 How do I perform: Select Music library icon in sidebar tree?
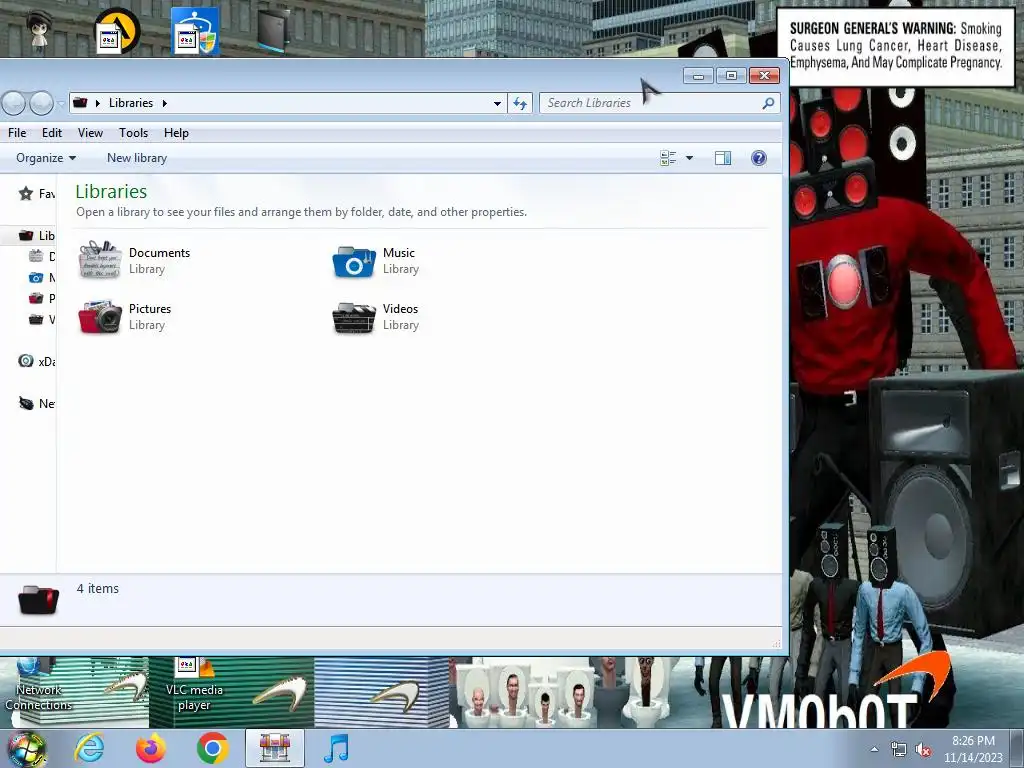pyautogui.click(x=36, y=278)
